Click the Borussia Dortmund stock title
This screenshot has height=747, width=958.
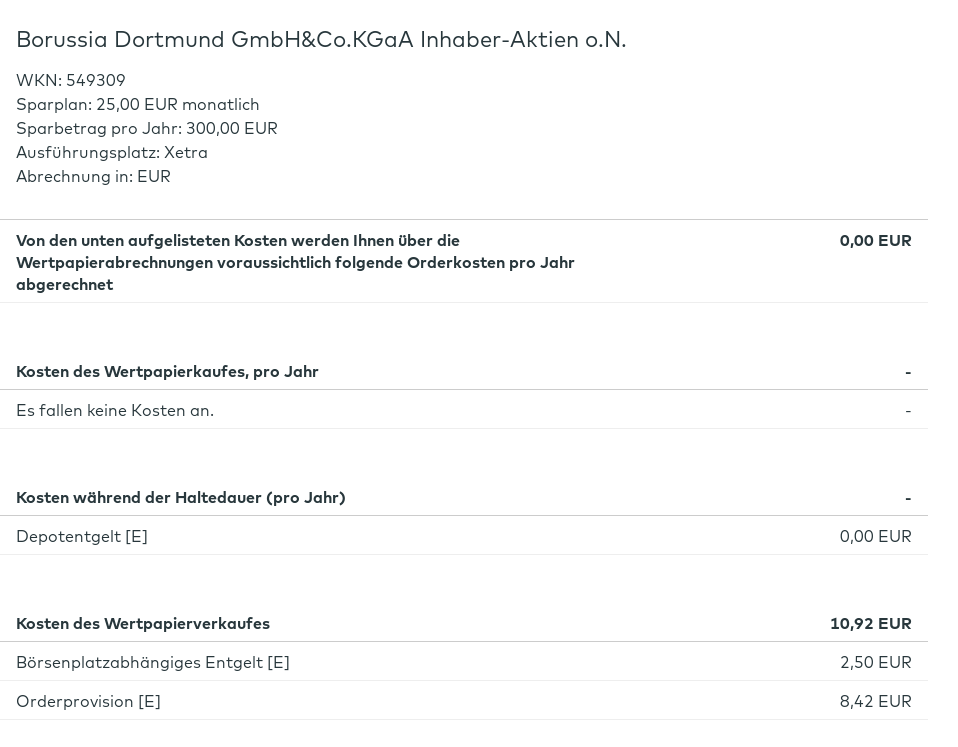click(321, 39)
